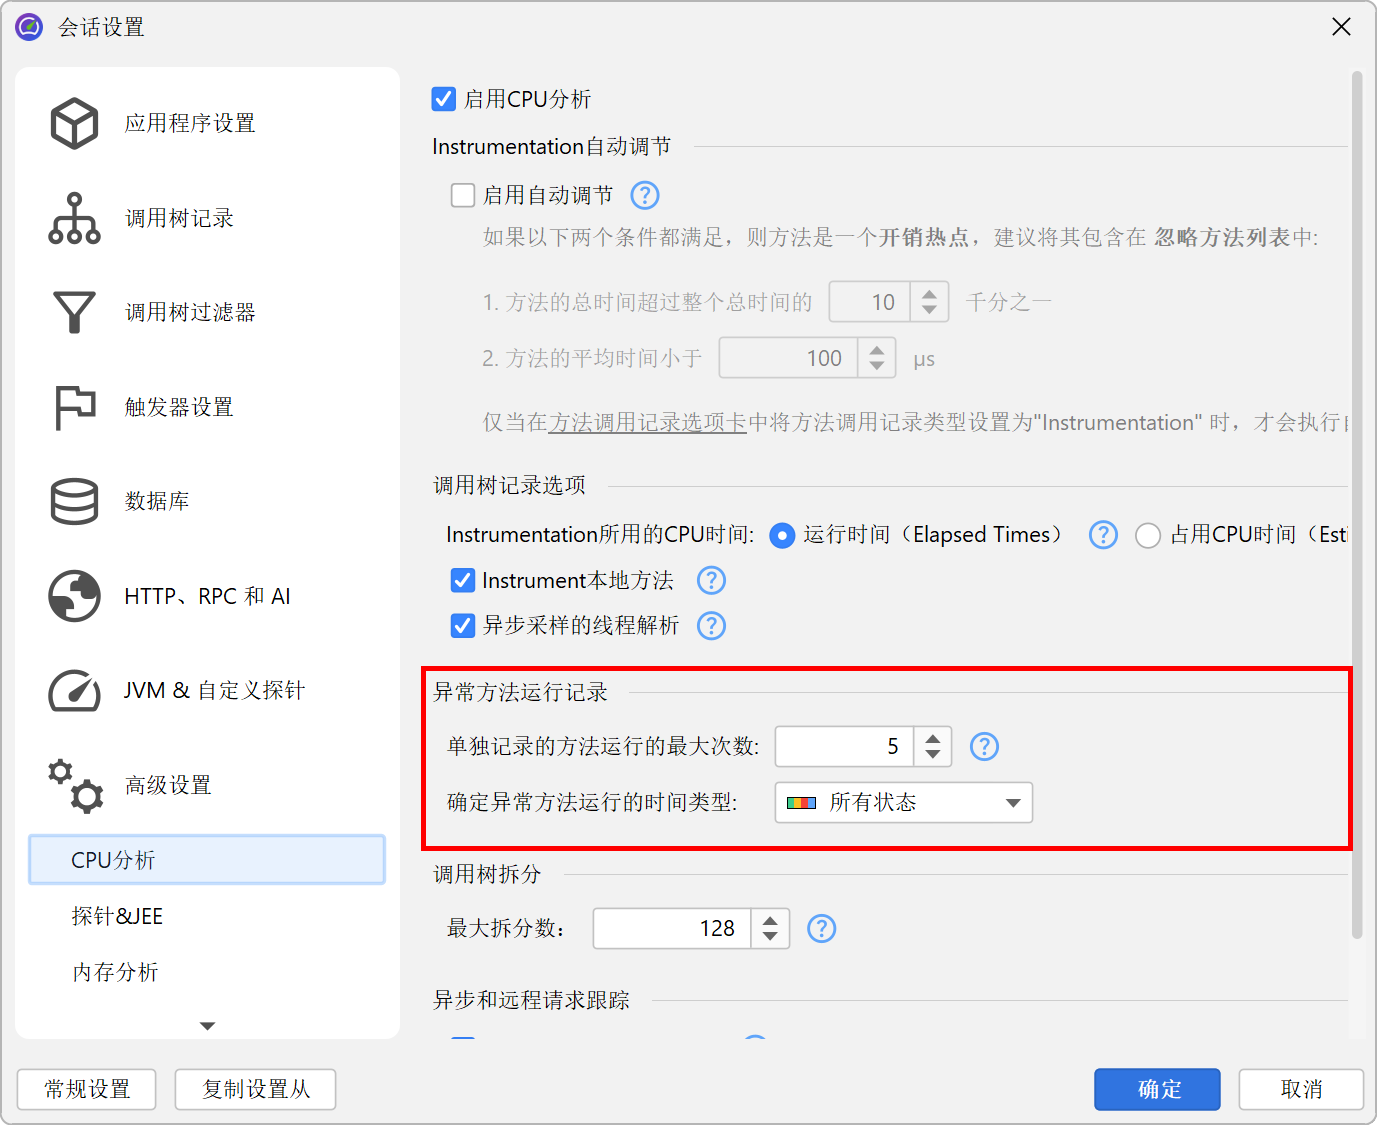Open the HTTP、RPC 和 AI globe icon
This screenshot has height=1125, width=1377.
pos(74,596)
